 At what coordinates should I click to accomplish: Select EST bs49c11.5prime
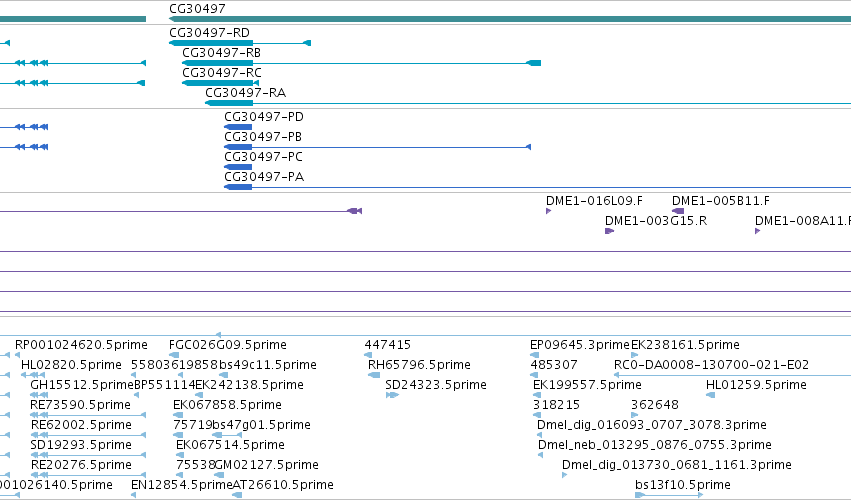point(267,365)
